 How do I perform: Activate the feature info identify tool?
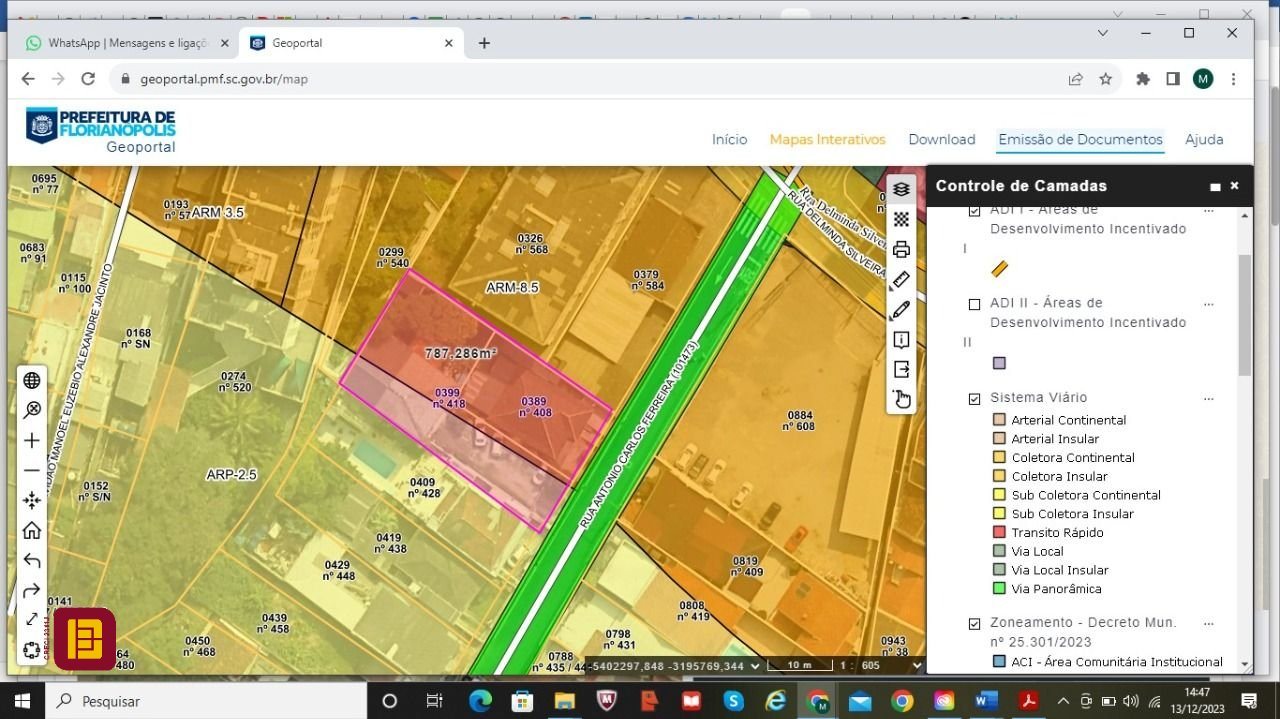(901, 340)
